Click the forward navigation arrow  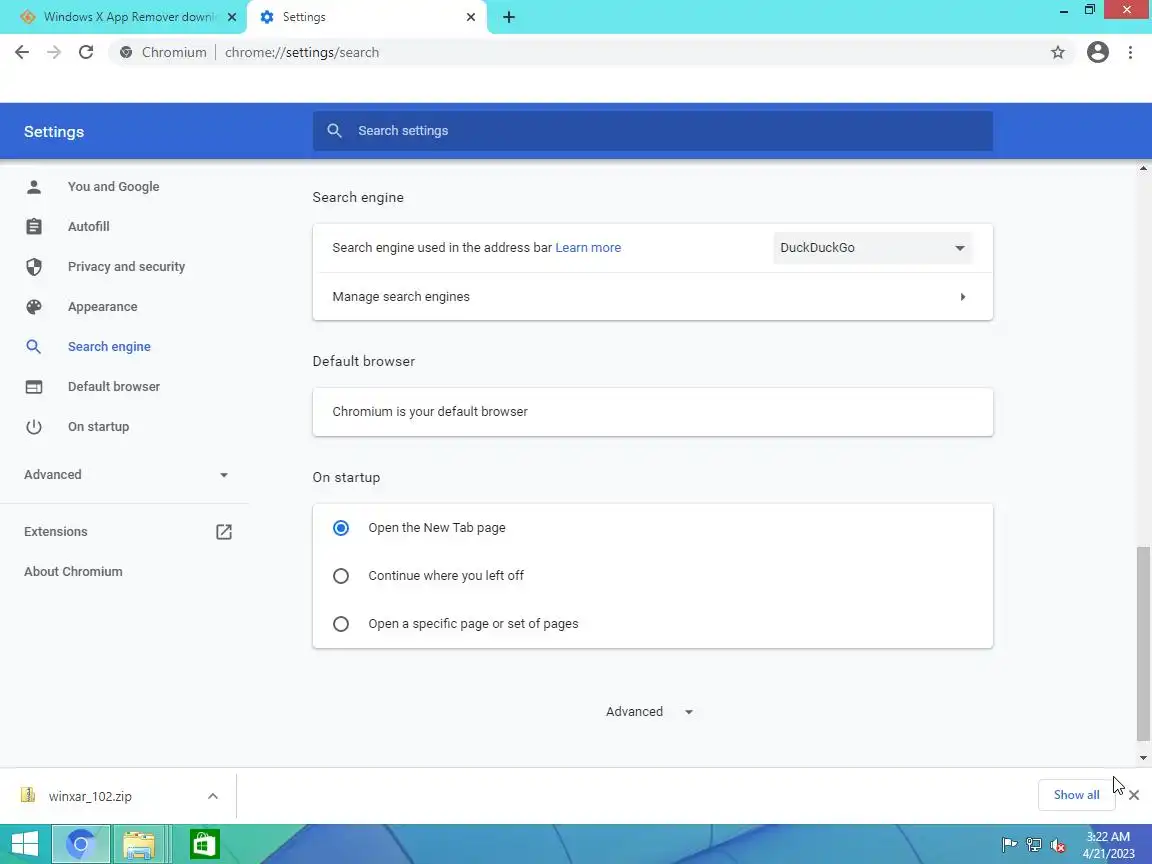(x=54, y=52)
